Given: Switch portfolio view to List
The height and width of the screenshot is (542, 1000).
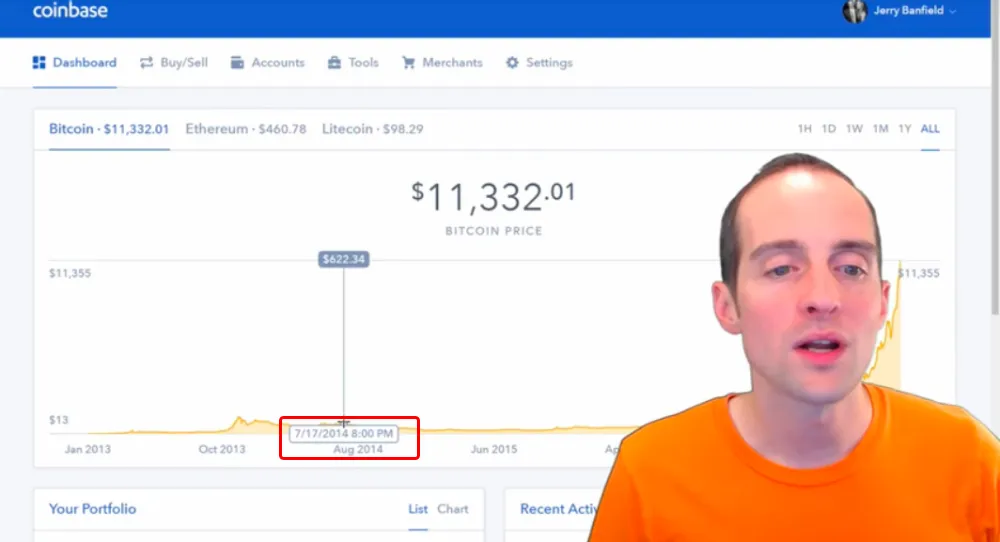Looking at the screenshot, I should tap(418, 509).
